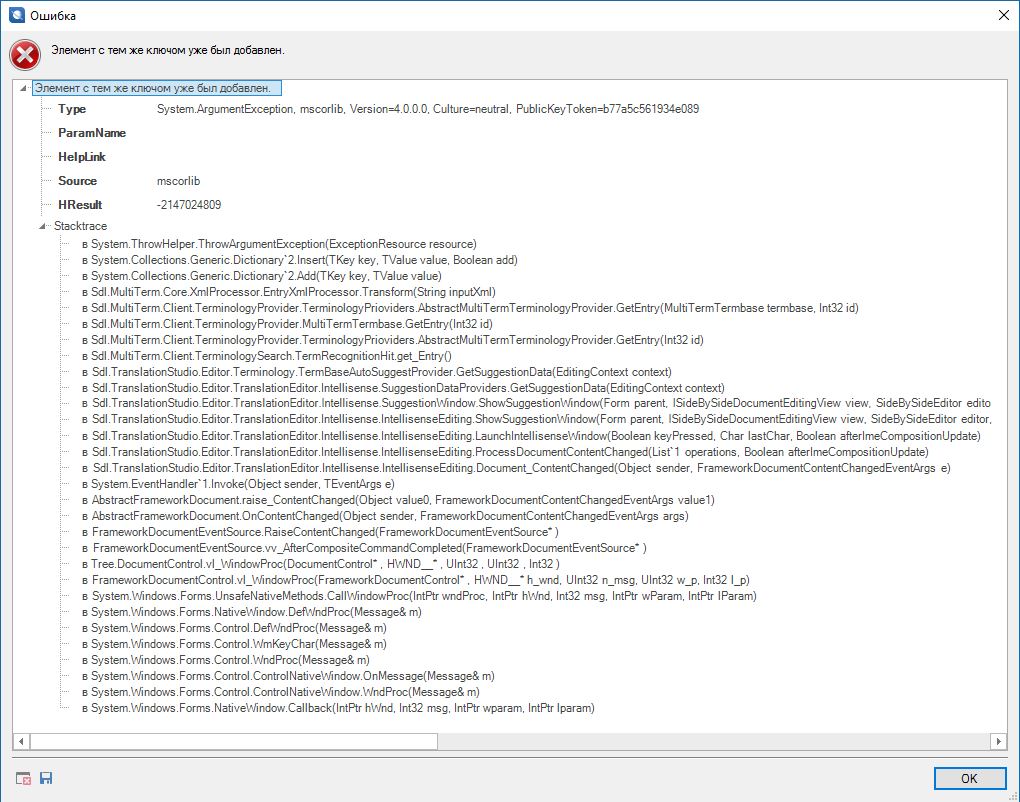Image resolution: width=1020 pixels, height=802 pixels.
Task: Select TermRecognitionHit.get_Entry() line
Action: 267,356
